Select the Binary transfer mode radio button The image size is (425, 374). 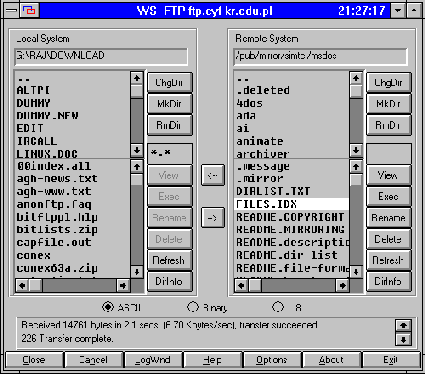193,307
